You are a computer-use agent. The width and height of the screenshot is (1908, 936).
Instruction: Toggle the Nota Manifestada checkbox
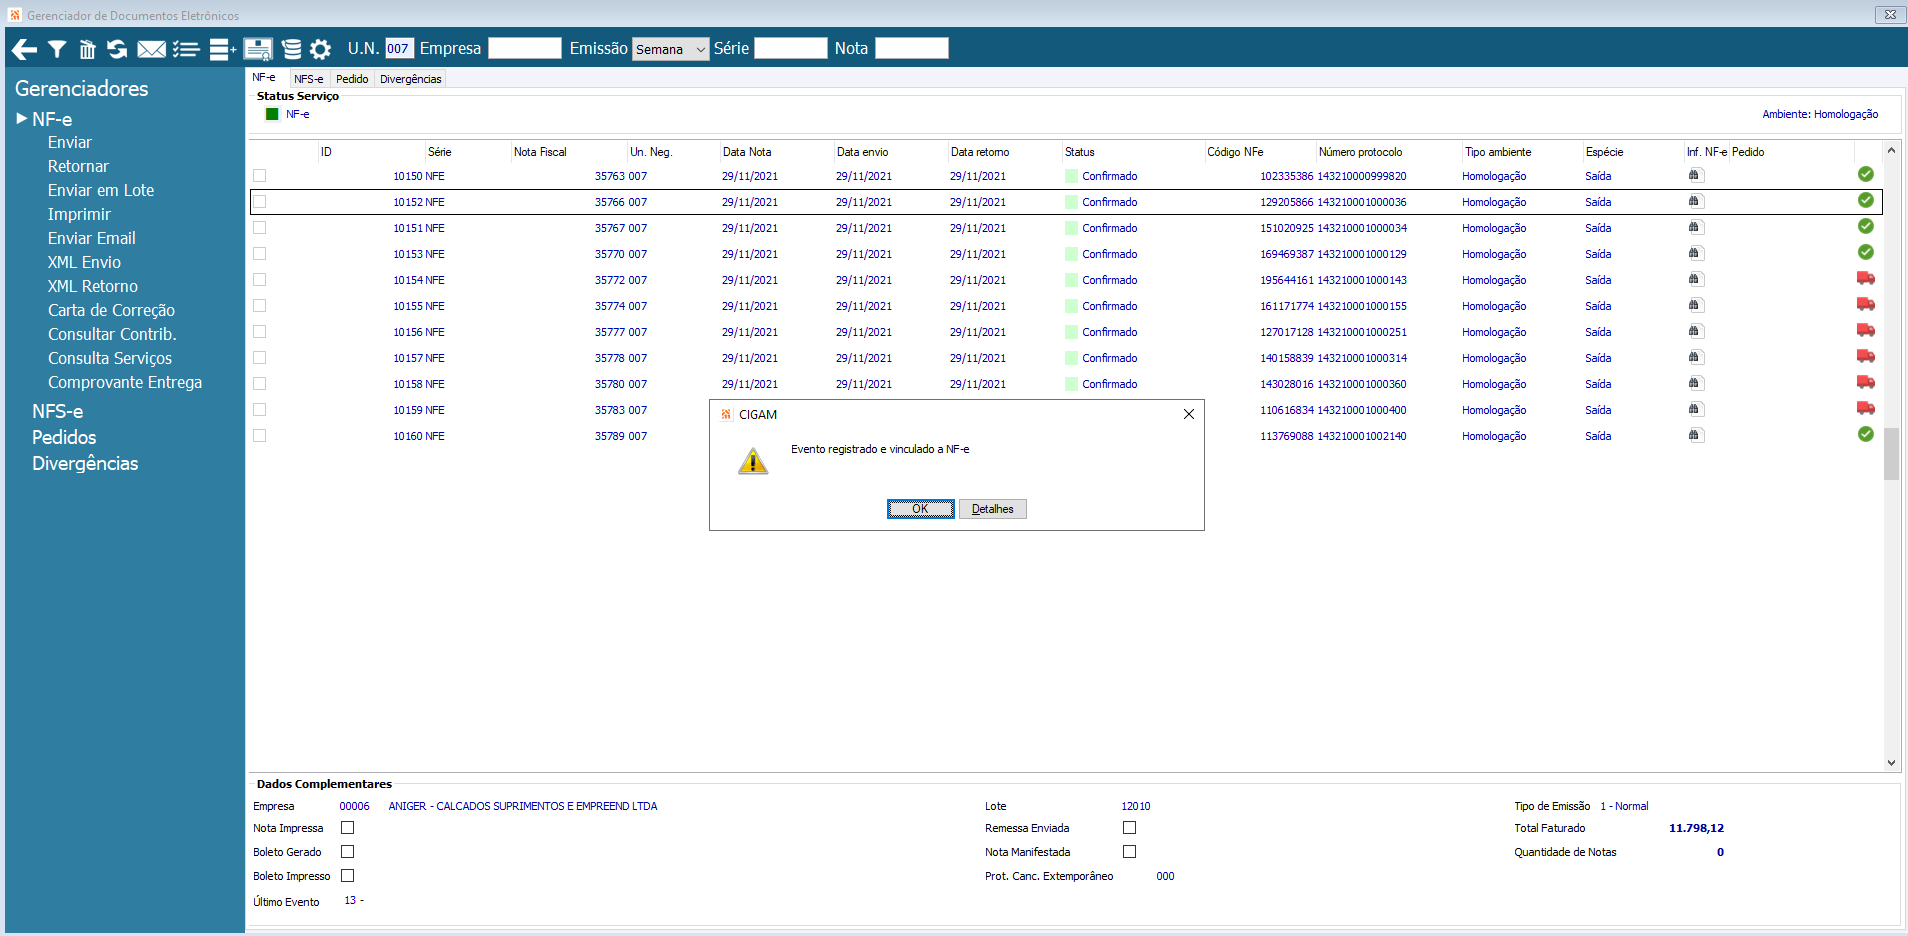pyautogui.click(x=1130, y=852)
